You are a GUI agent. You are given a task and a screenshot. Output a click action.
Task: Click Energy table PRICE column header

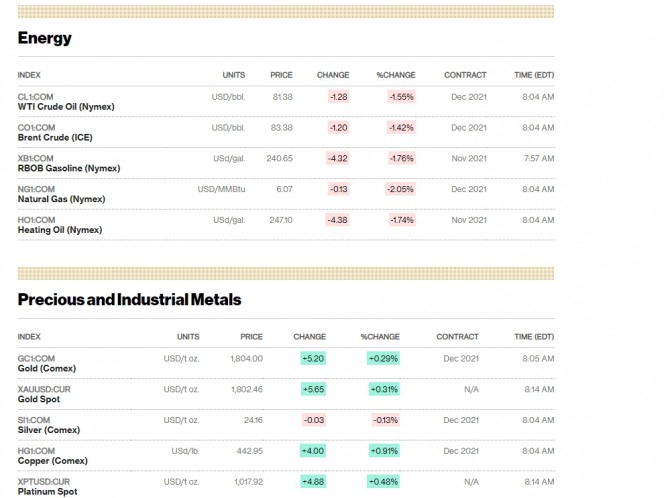pyautogui.click(x=281, y=75)
